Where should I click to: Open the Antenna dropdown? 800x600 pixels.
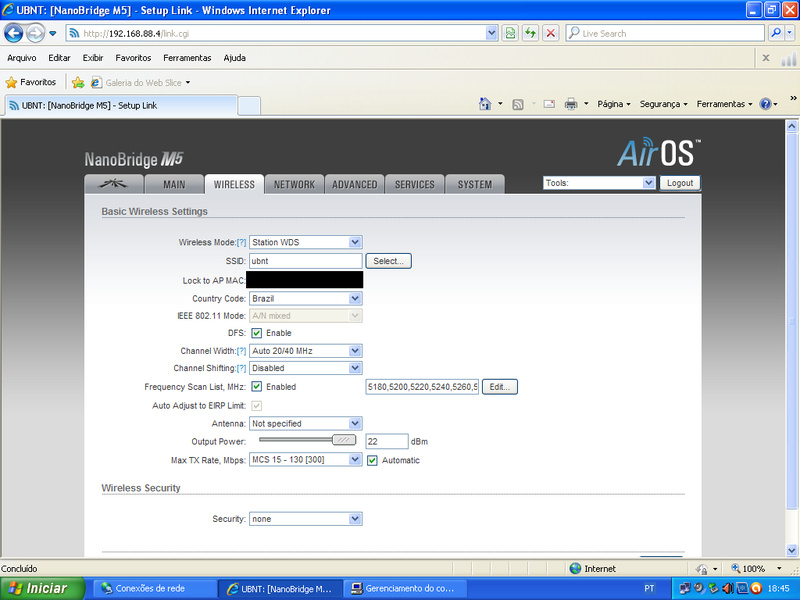click(x=306, y=423)
